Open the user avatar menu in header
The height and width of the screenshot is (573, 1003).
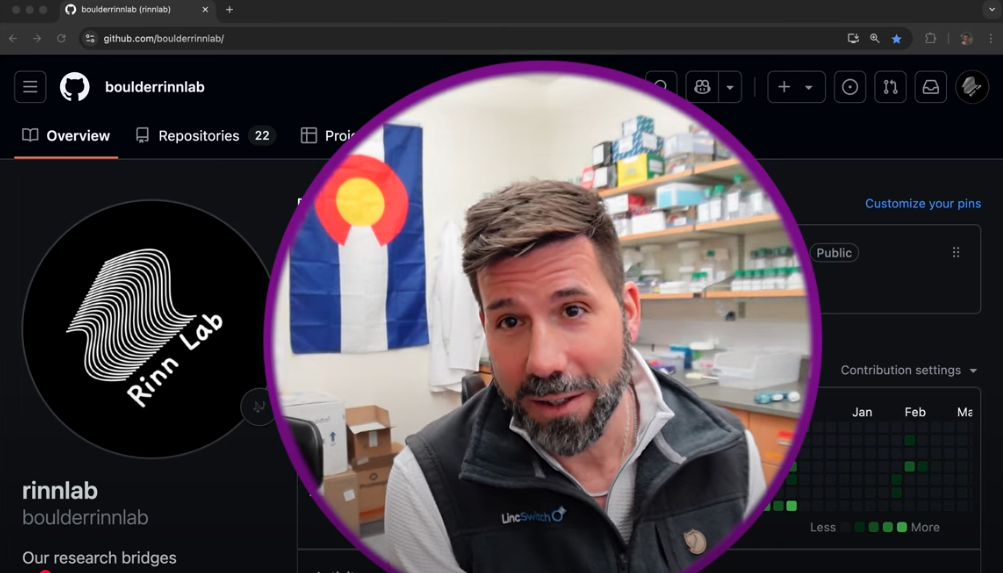pyautogui.click(x=972, y=87)
